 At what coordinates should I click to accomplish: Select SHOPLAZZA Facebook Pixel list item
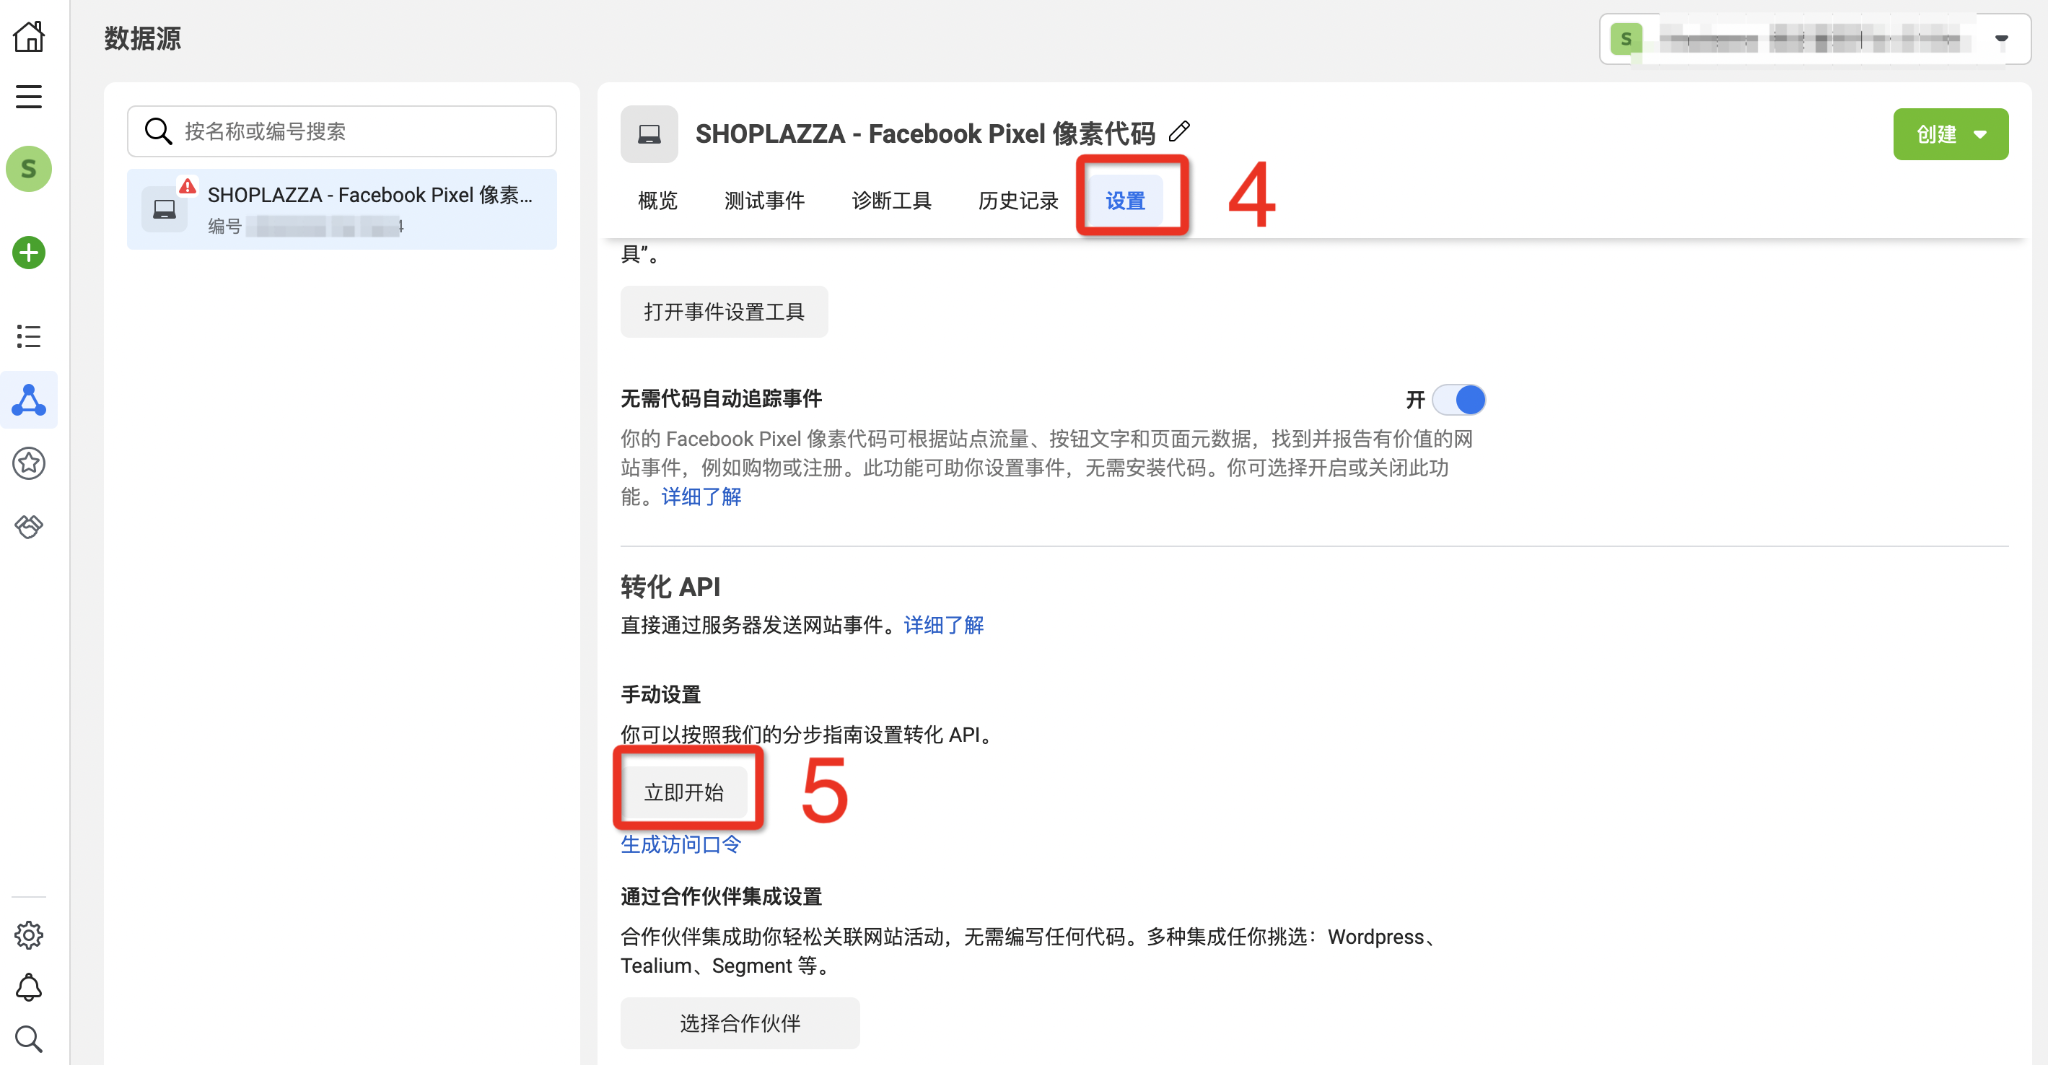click(x=342, y=209)
